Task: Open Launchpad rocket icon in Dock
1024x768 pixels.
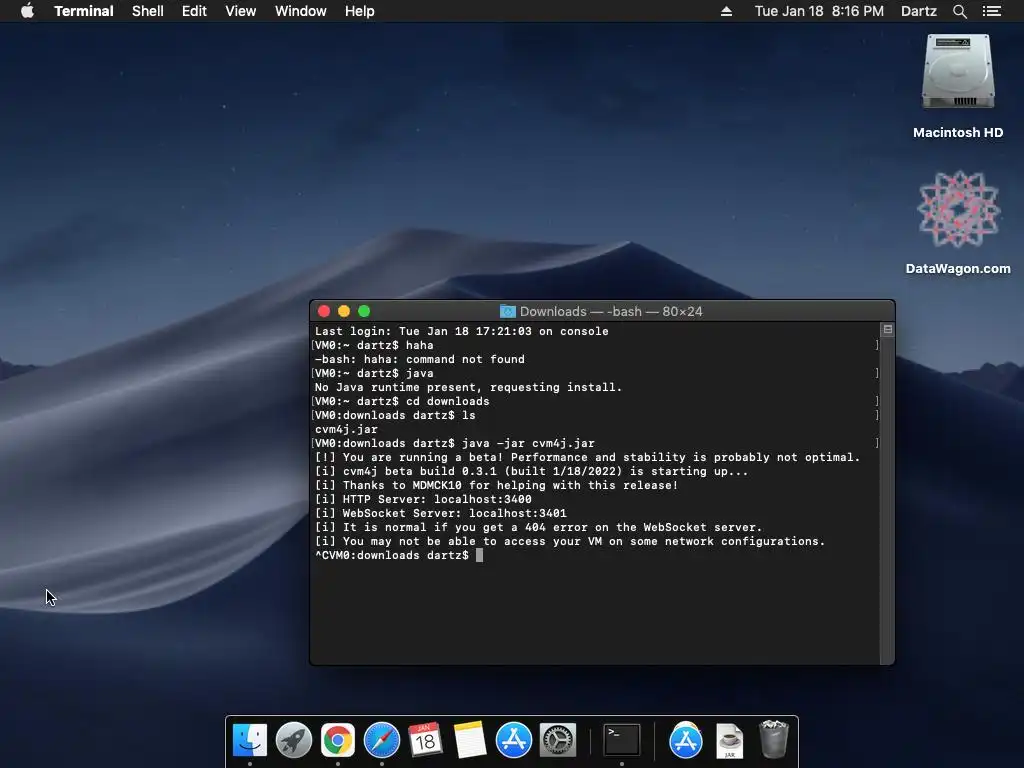Action: [x=294, y=740]
